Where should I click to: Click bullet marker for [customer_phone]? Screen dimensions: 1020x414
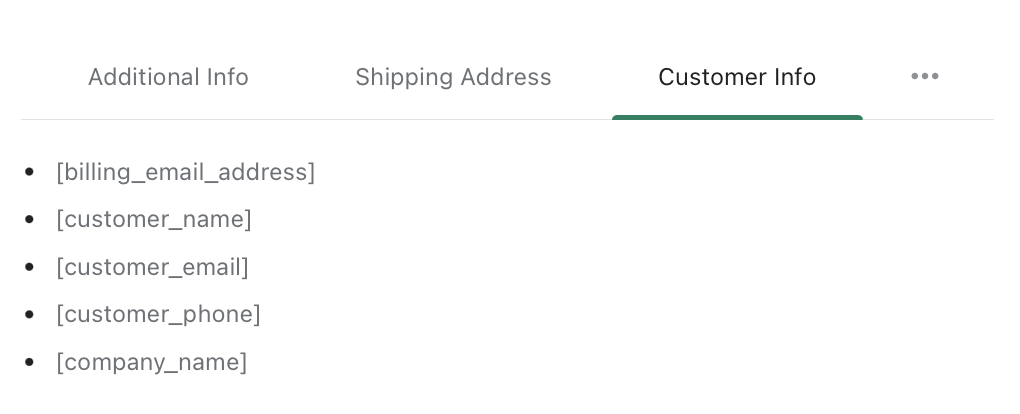point(30,315)
